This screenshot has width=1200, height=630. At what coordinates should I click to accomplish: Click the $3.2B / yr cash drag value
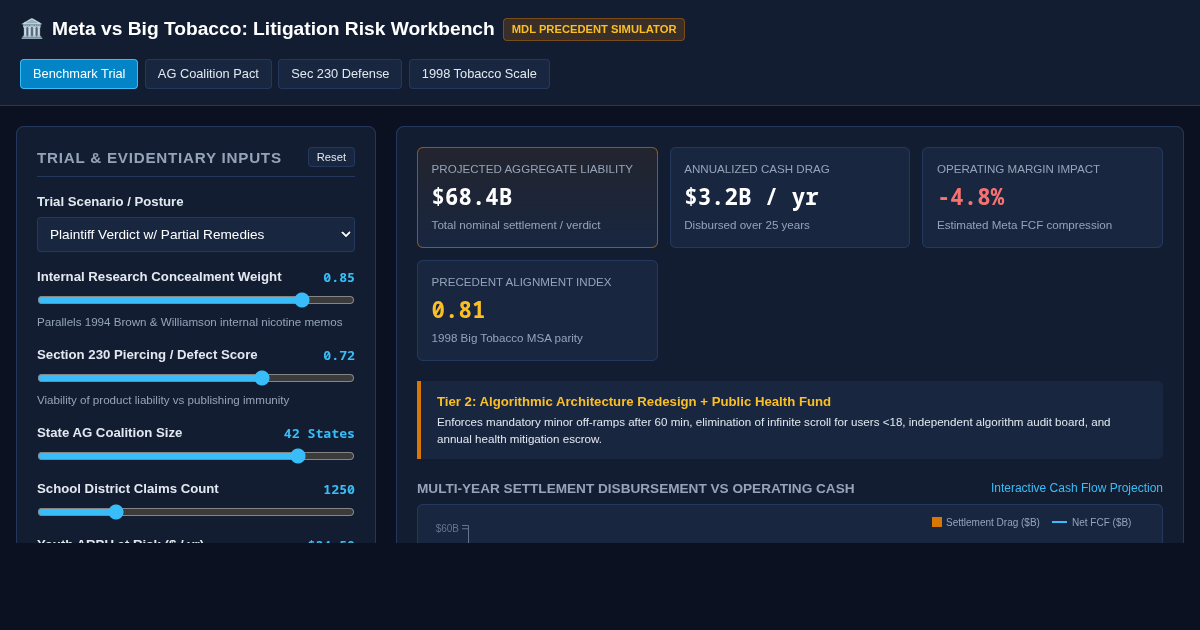pos(751,197)
